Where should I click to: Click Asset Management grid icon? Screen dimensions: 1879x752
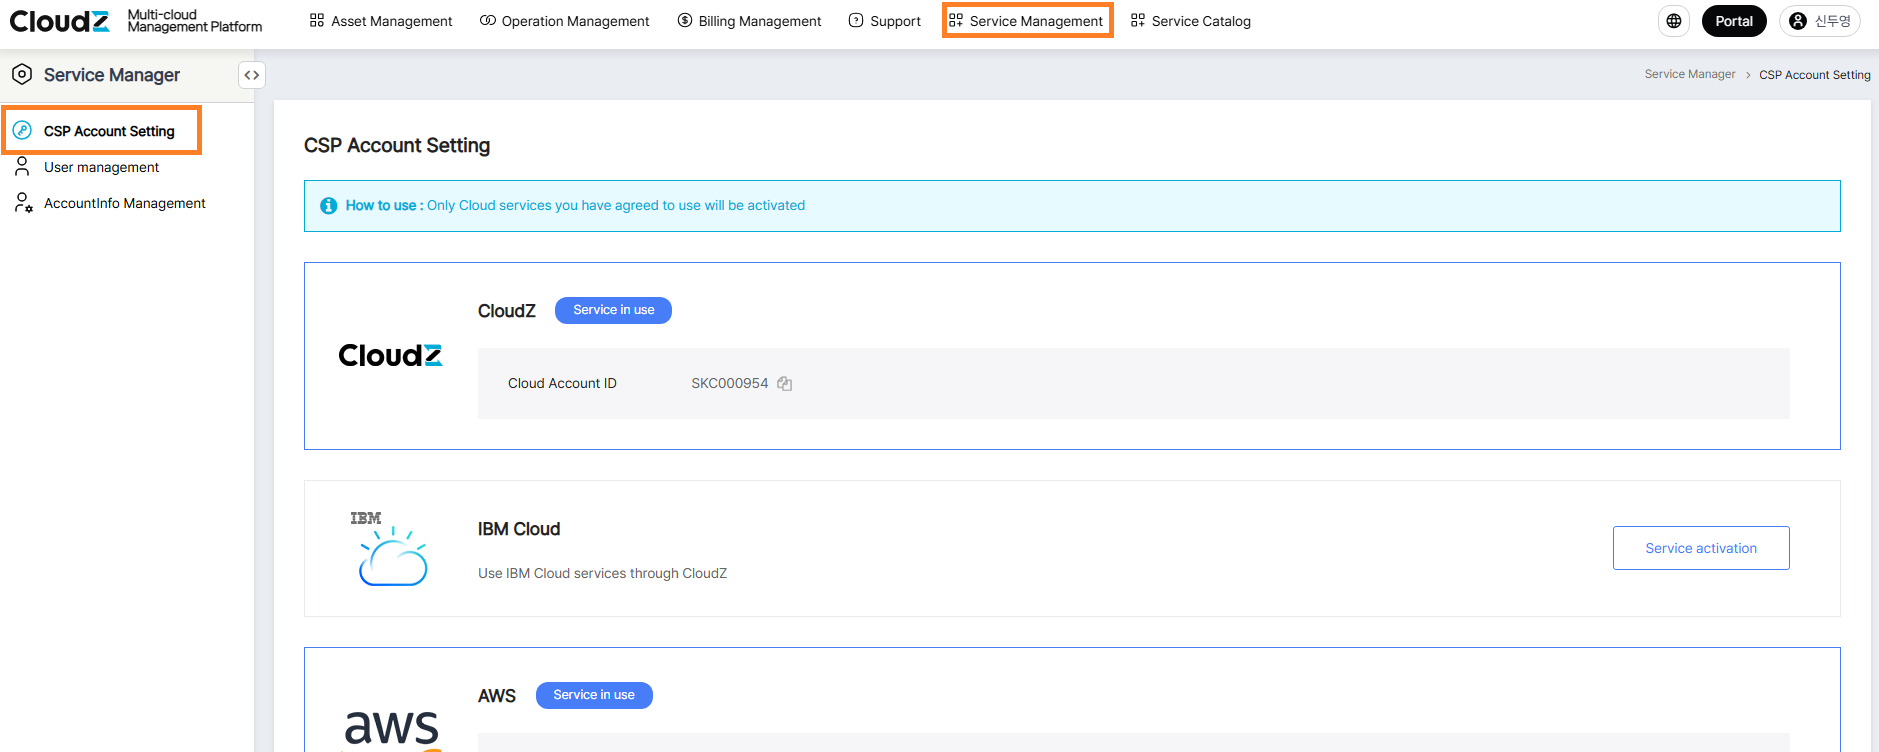pyautogui.click(x=317, y=20)
